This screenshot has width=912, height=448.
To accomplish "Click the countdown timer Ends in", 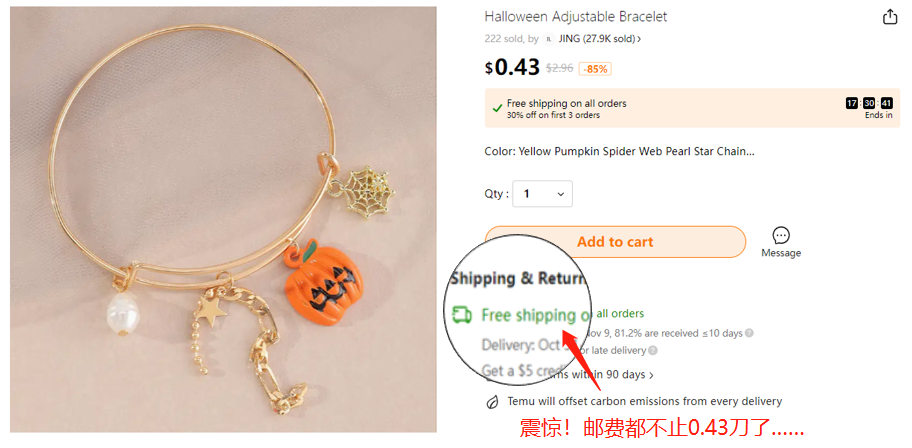I will pos(869,108).
